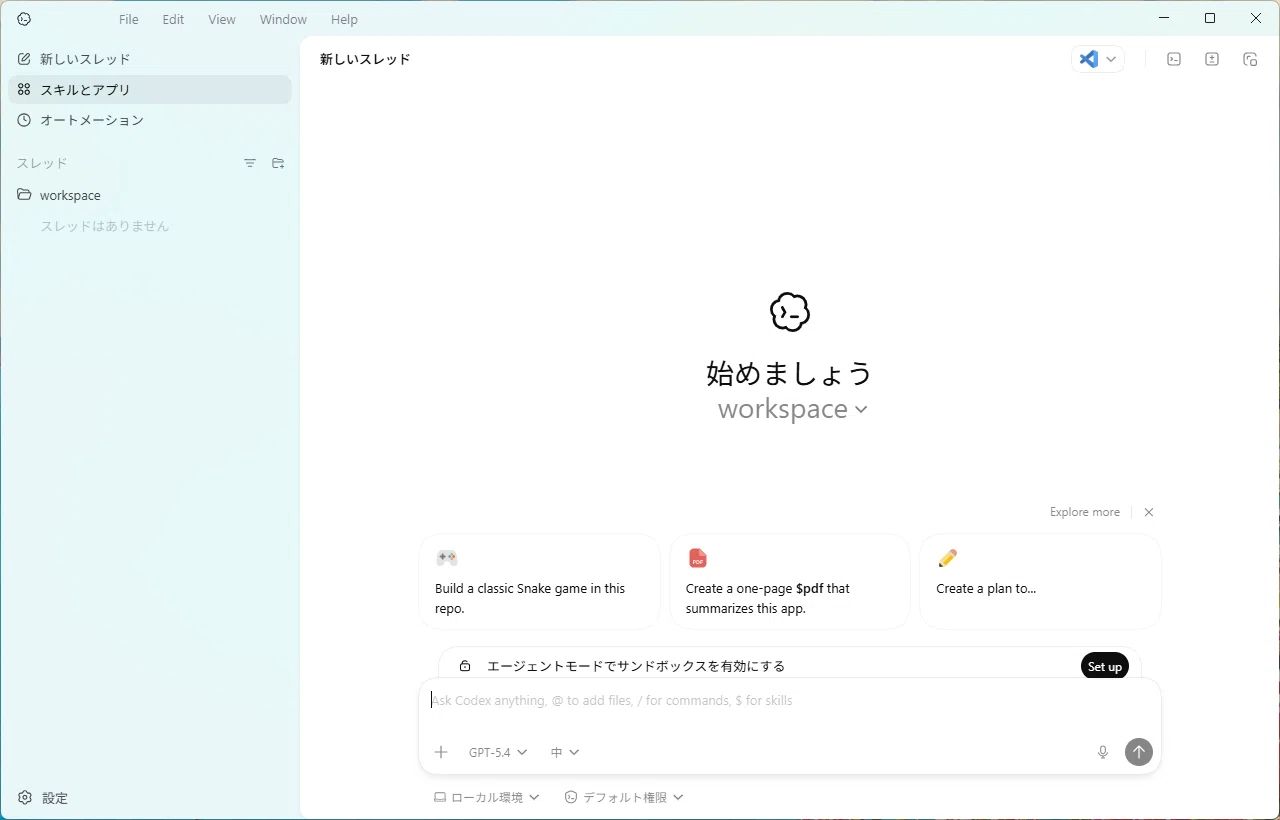Expand the workspace selector under 始めましょう
The width and height of the screenshot is (1280, 820).
[x=792, y=409]
